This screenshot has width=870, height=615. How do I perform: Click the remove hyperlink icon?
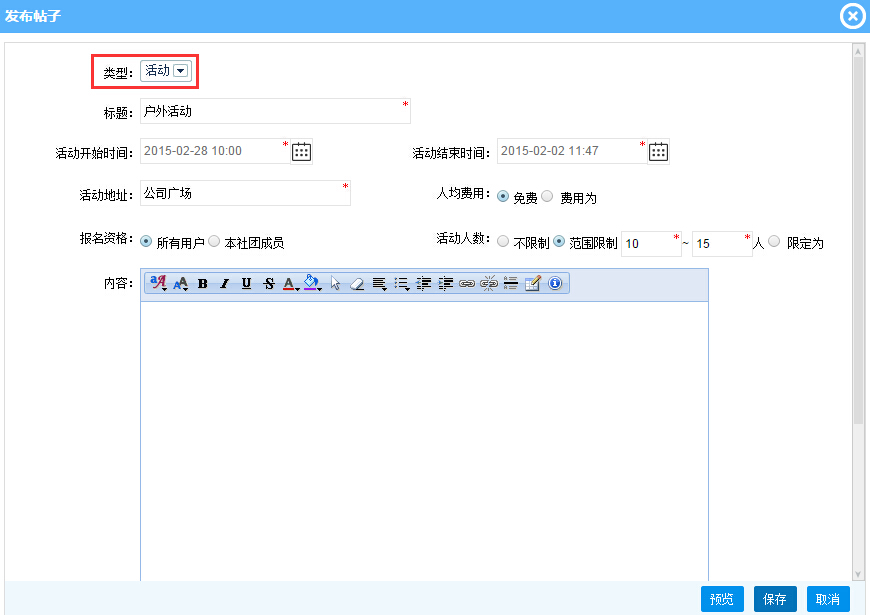[x=489, y=284]
